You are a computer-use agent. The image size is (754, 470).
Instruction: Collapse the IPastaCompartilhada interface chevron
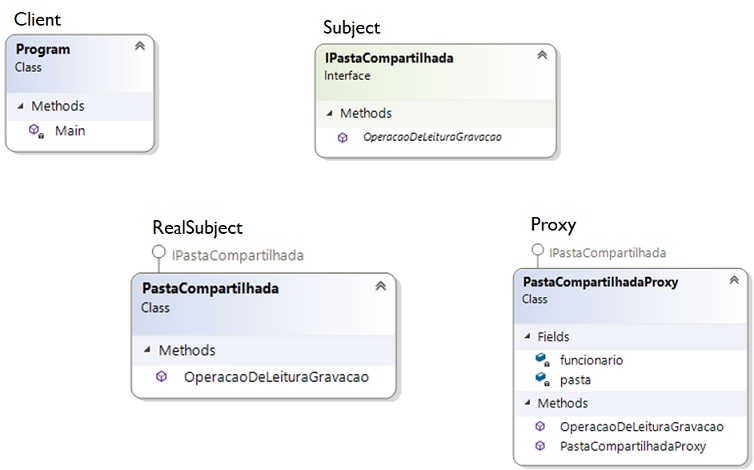pos(542,55)
